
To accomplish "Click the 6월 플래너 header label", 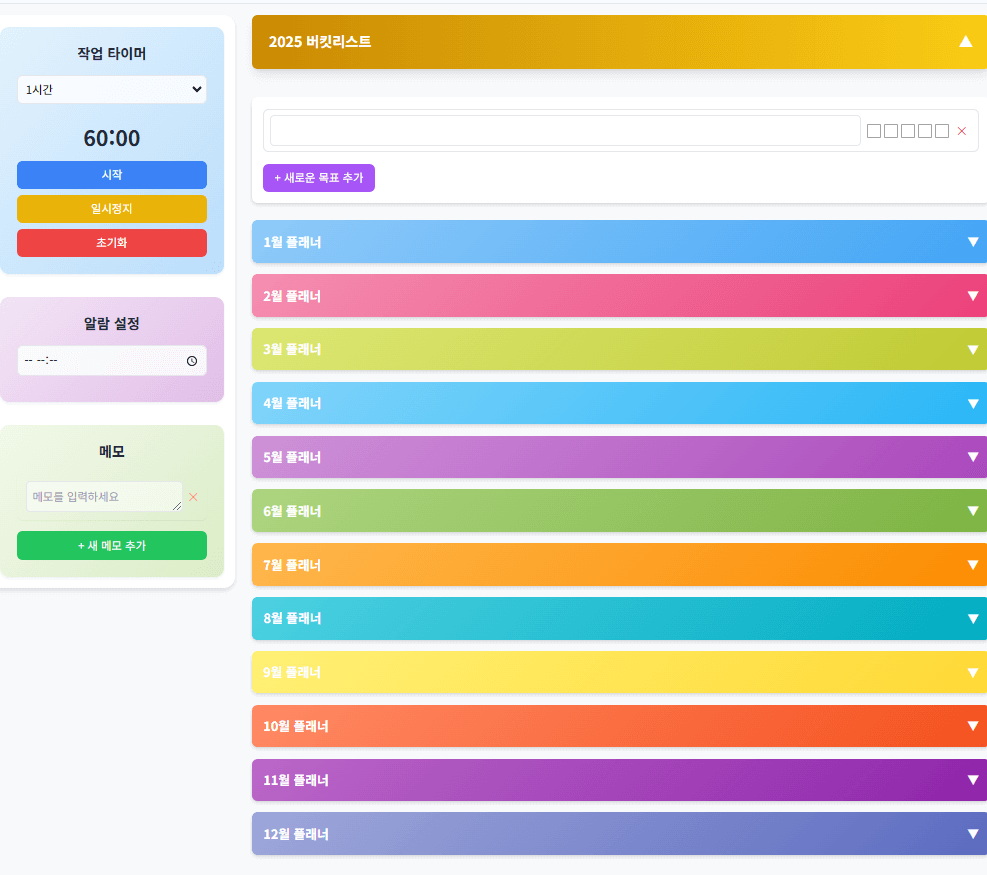I will point(292,511).
